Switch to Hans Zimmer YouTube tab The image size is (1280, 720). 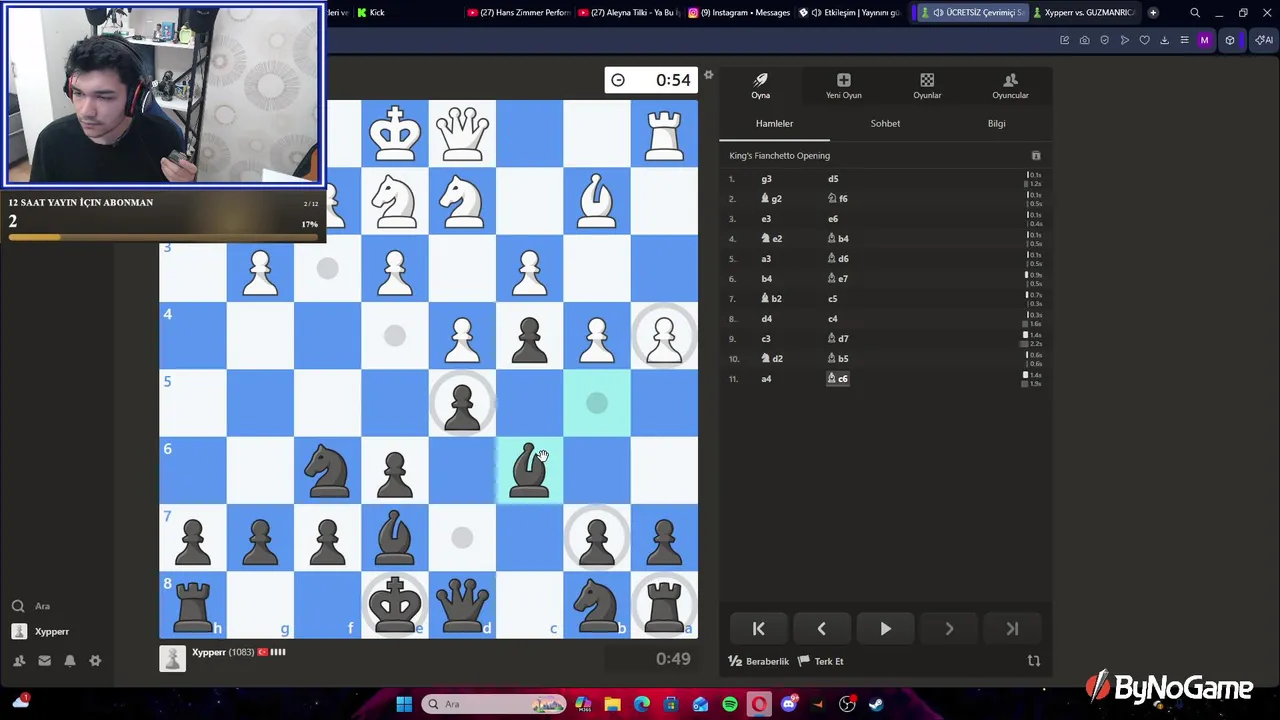[x=518, y=12]
